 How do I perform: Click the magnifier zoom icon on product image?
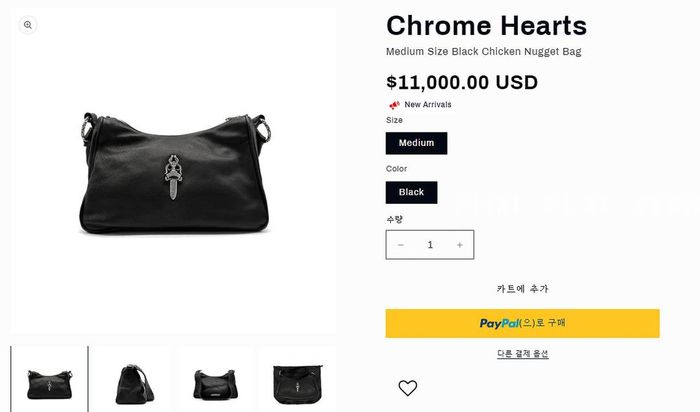click(28, 25)
